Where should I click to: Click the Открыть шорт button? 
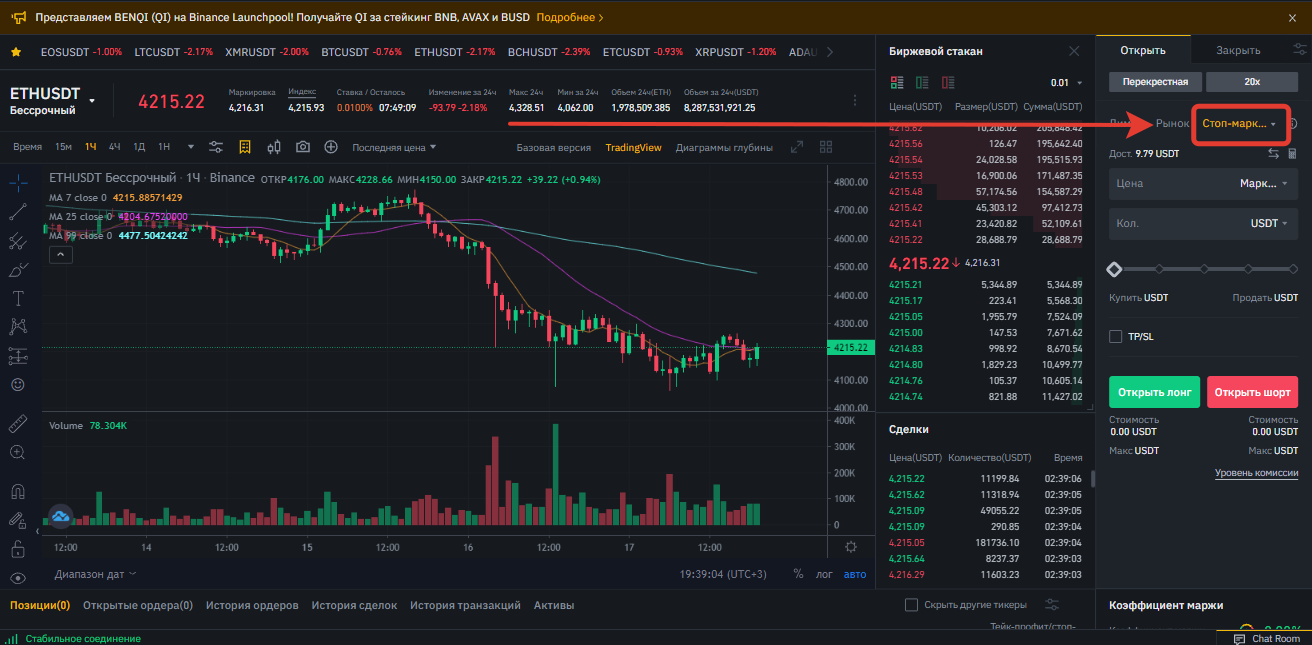coord(1253,392)
